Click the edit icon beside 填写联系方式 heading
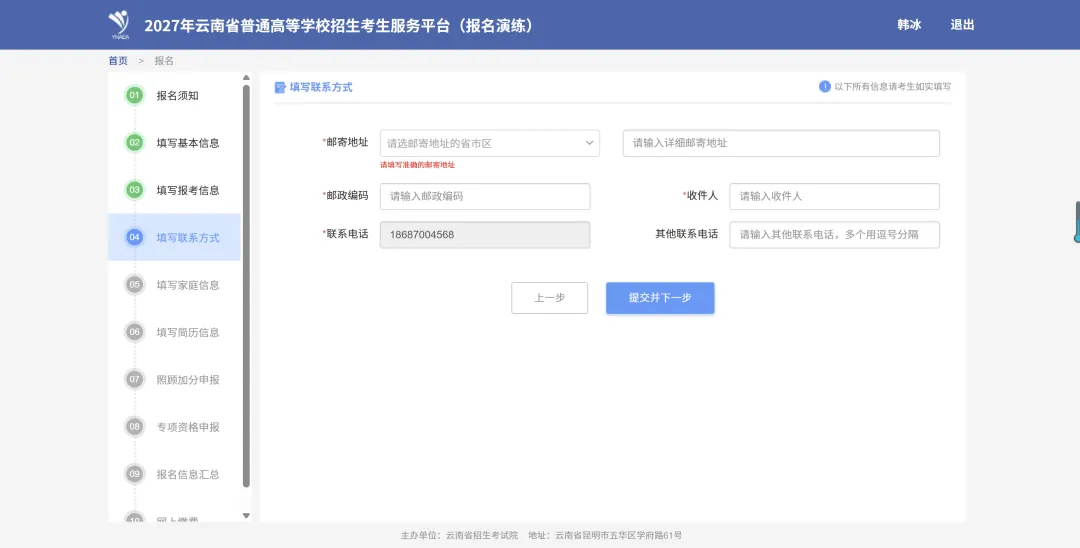 point(280,87)
